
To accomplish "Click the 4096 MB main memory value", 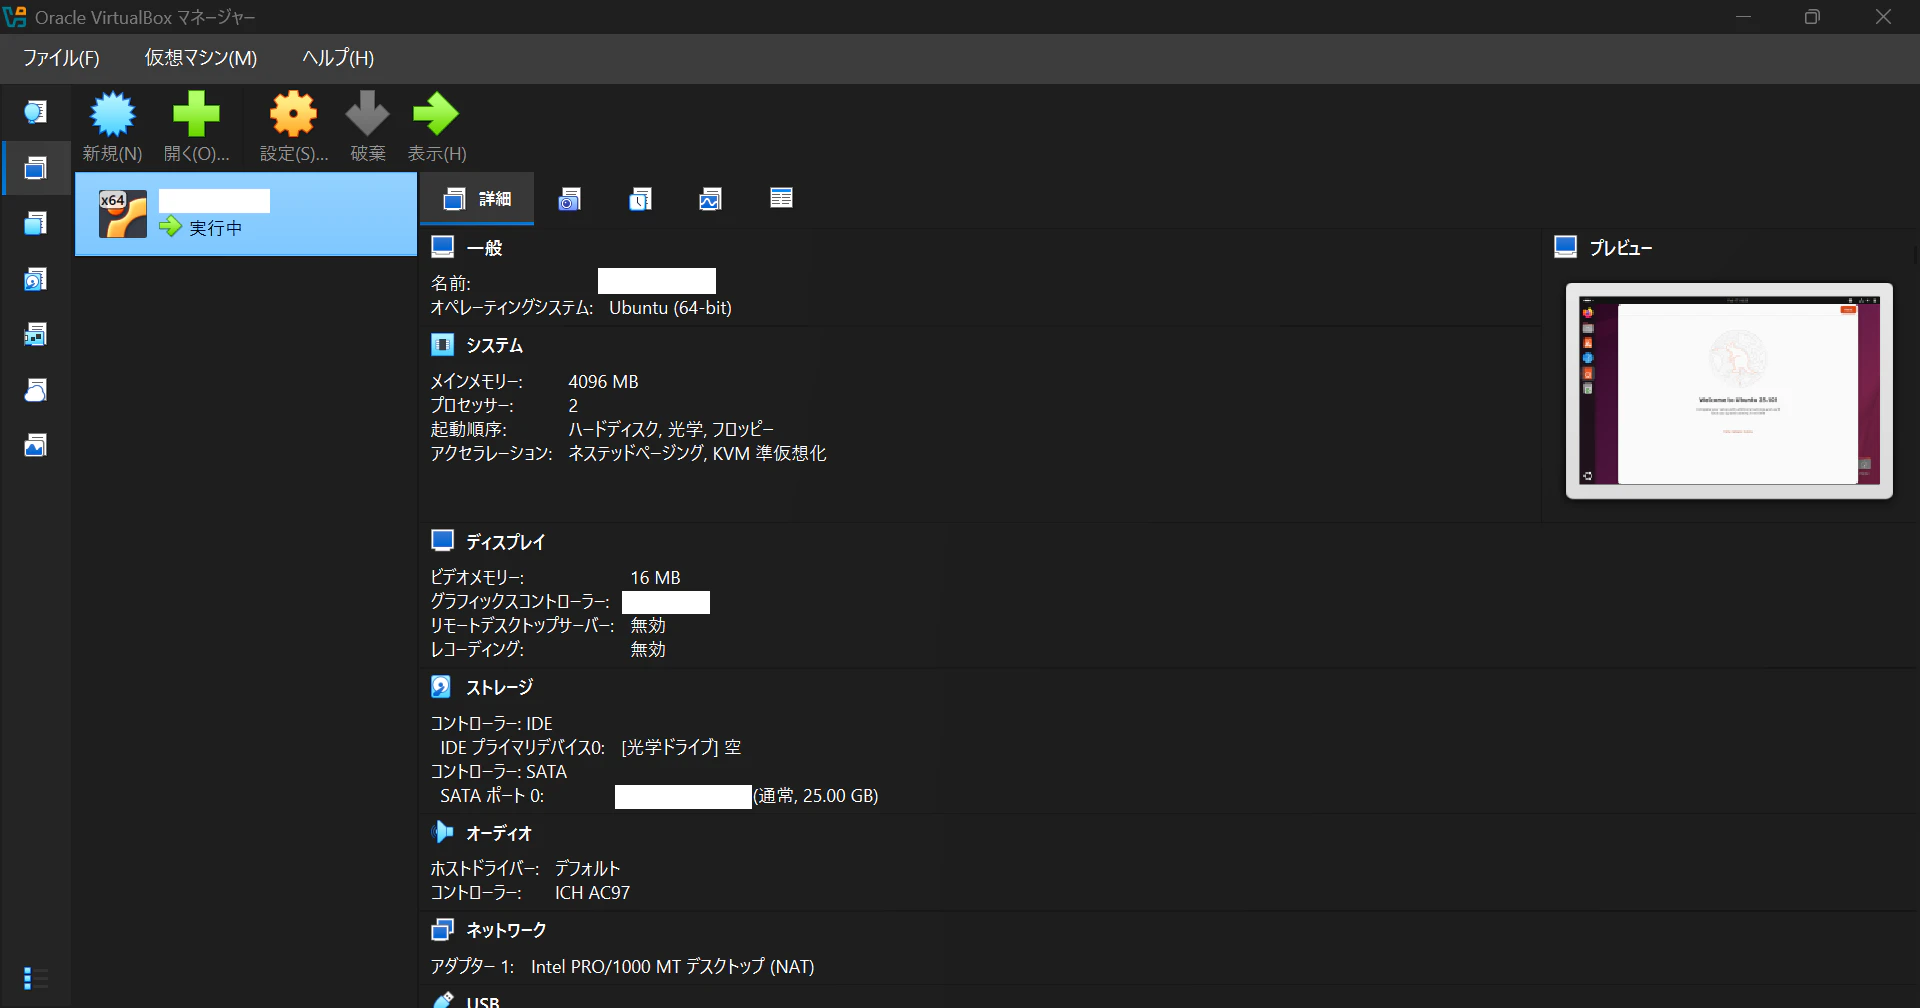I will click(x=603, y=382).
